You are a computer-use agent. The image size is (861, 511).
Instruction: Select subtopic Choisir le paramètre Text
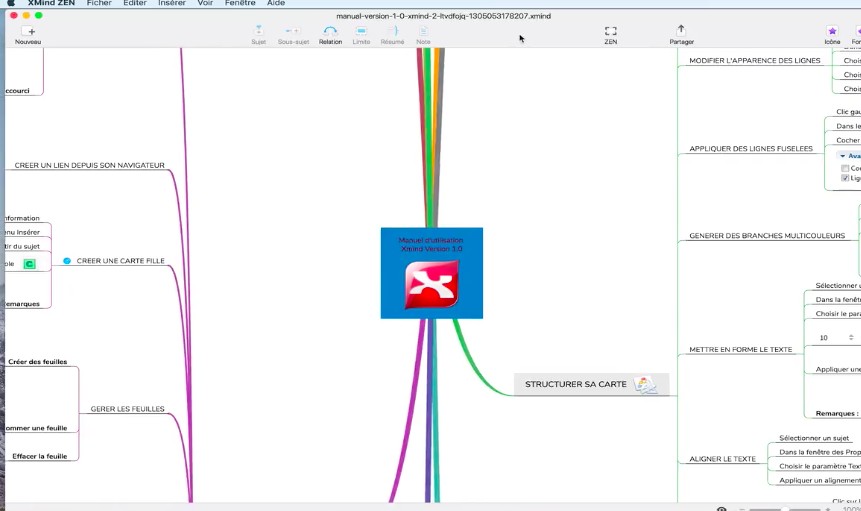click(820, 466)
